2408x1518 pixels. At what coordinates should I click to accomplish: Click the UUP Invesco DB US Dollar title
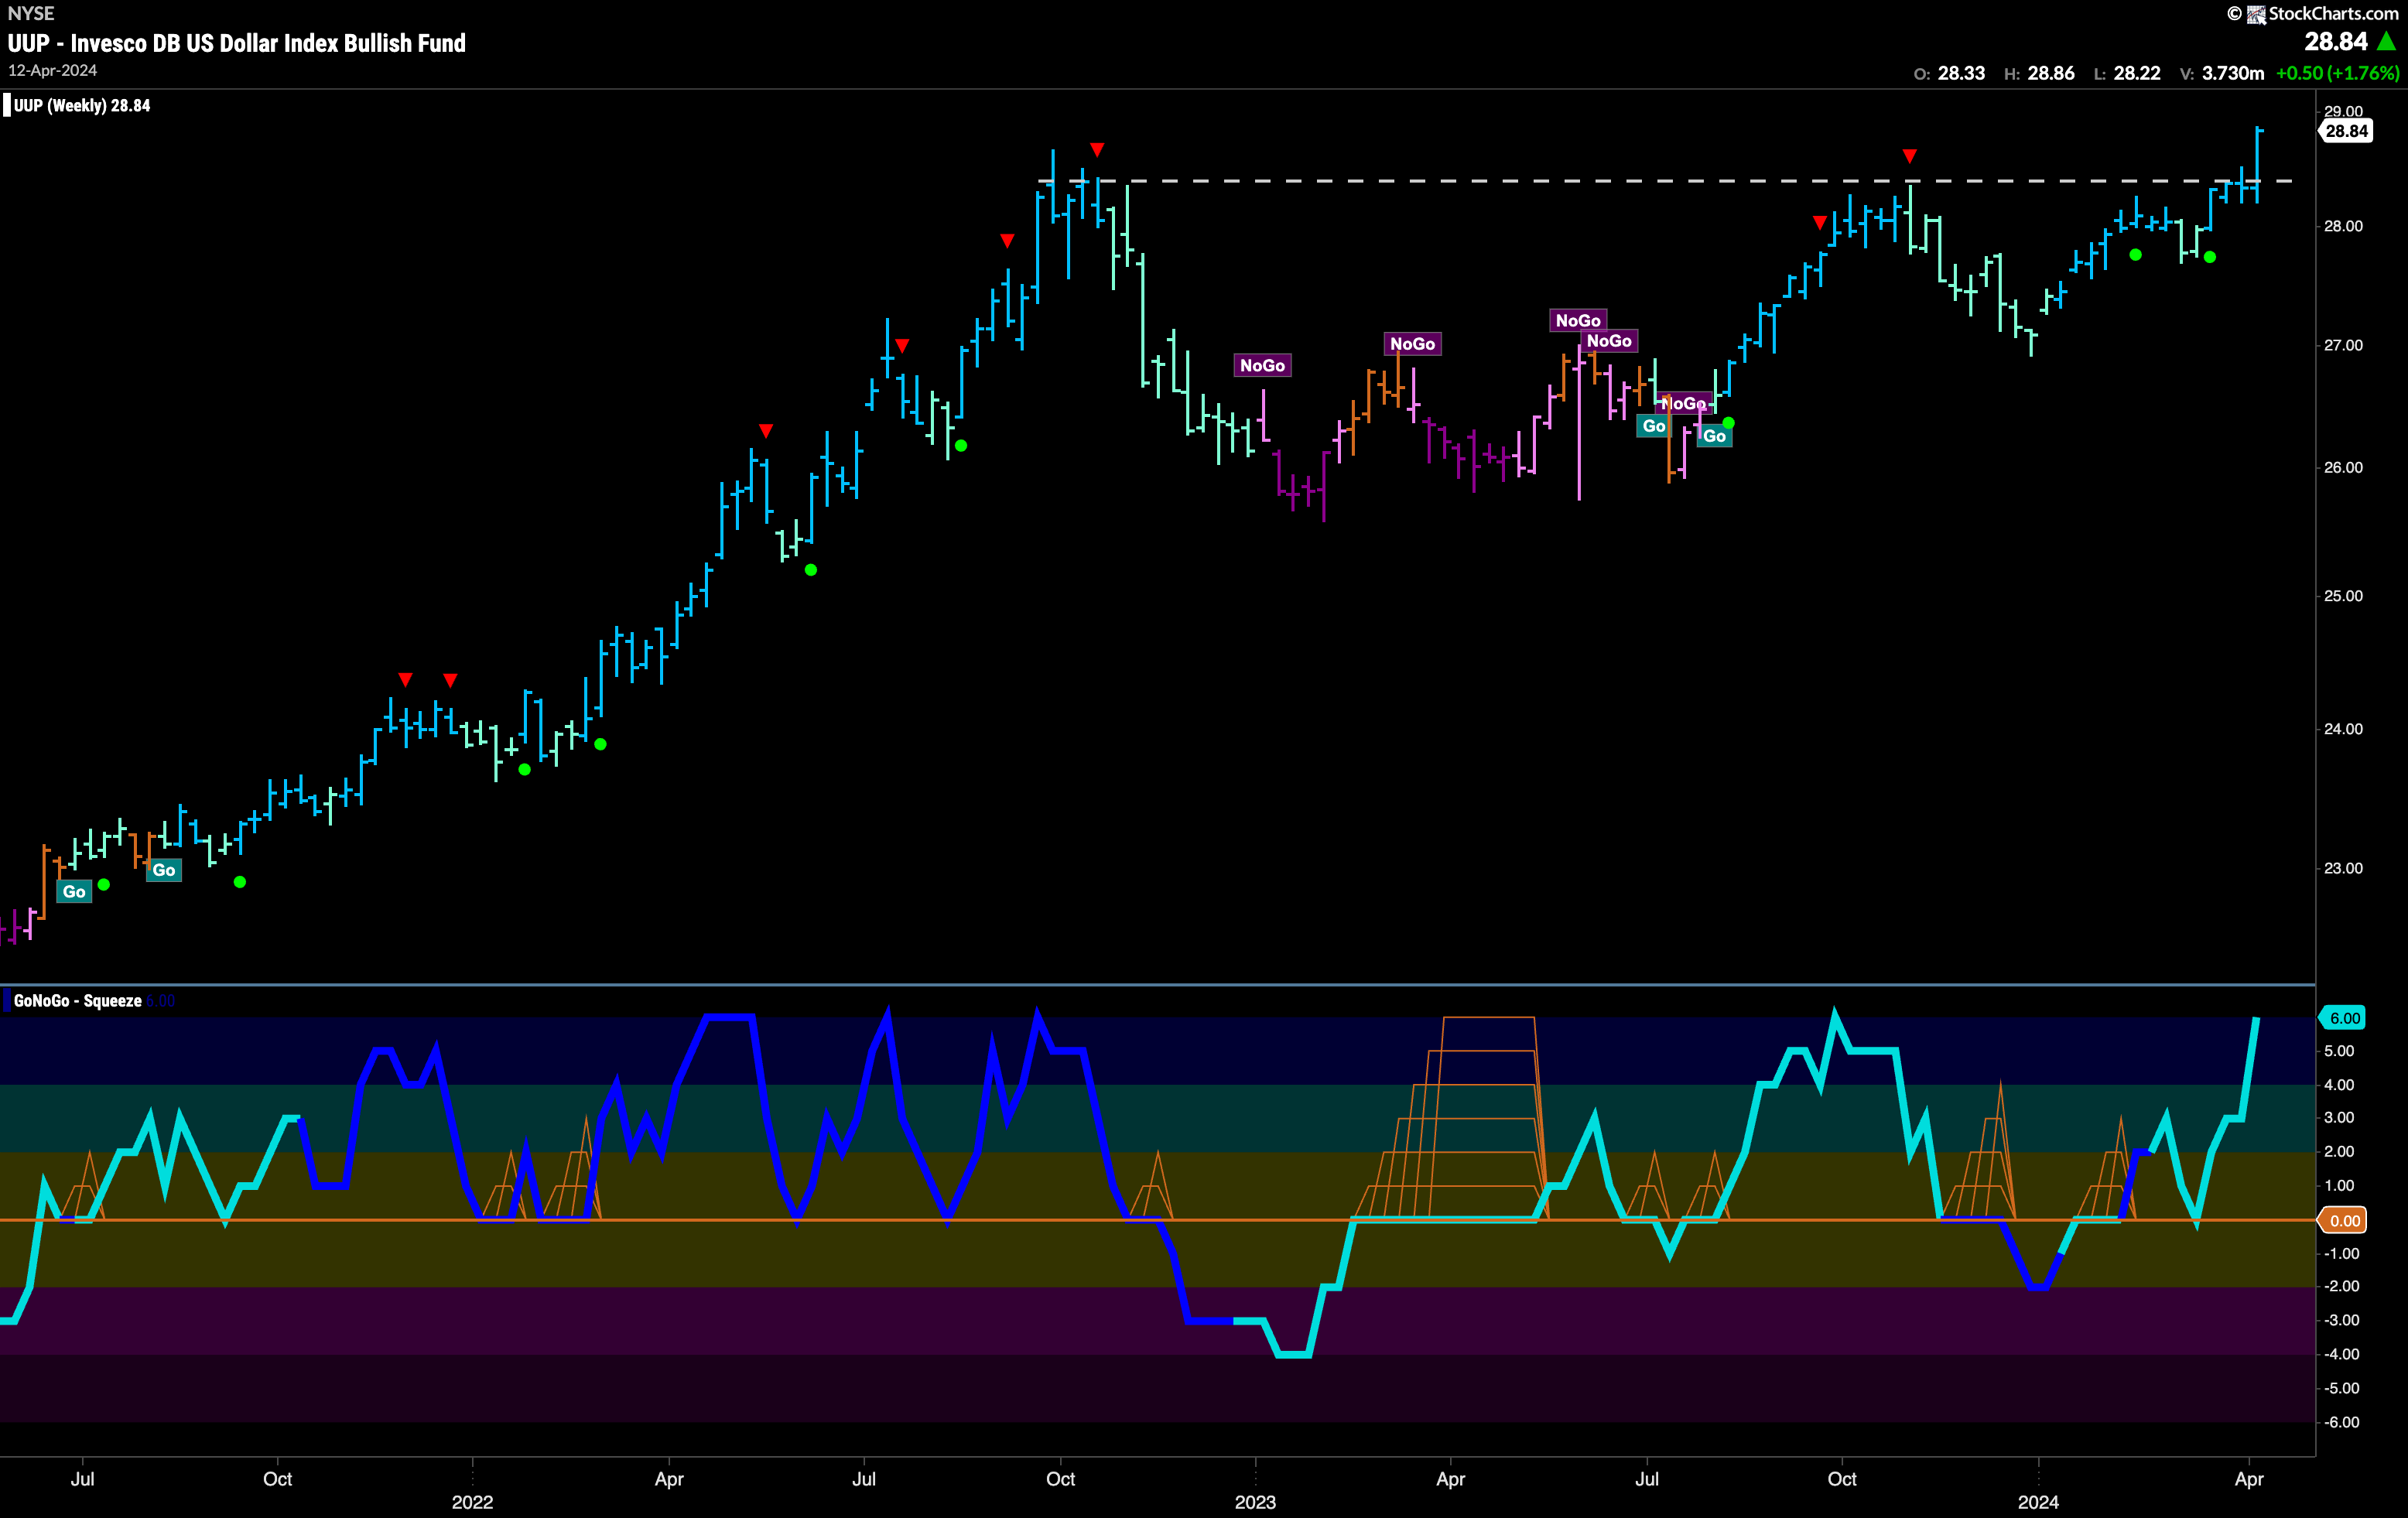[237, 43]
